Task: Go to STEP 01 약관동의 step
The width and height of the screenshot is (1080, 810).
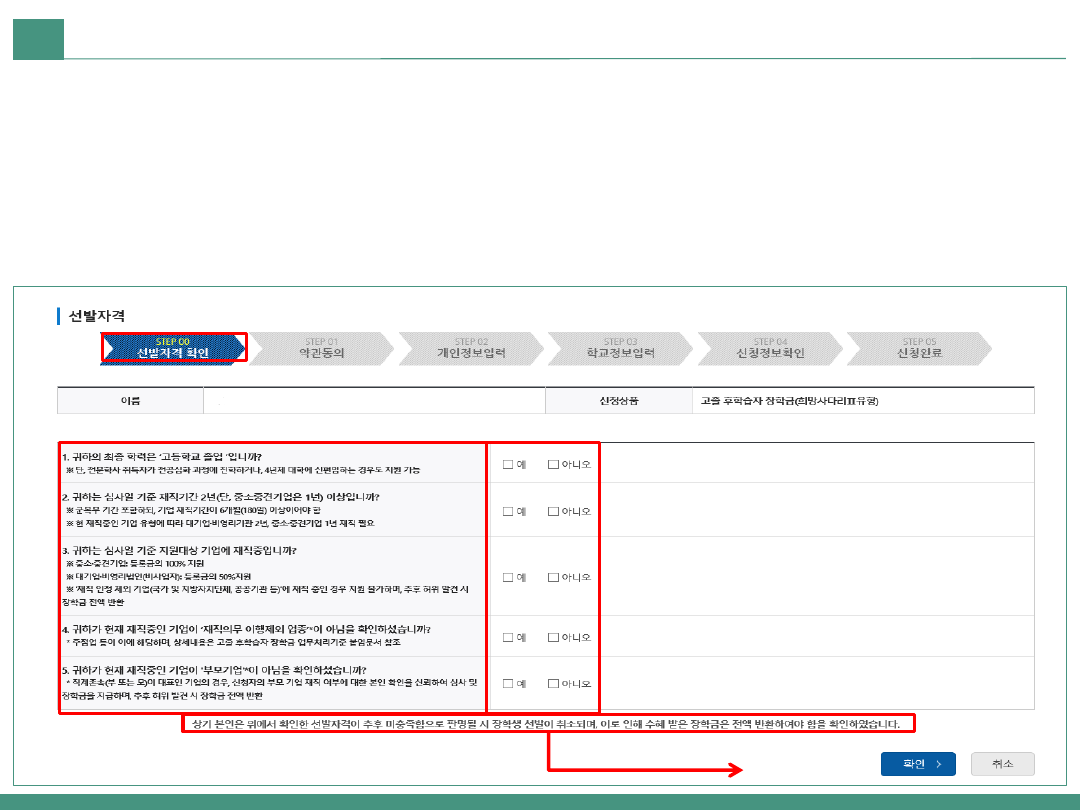Action: 321,348
